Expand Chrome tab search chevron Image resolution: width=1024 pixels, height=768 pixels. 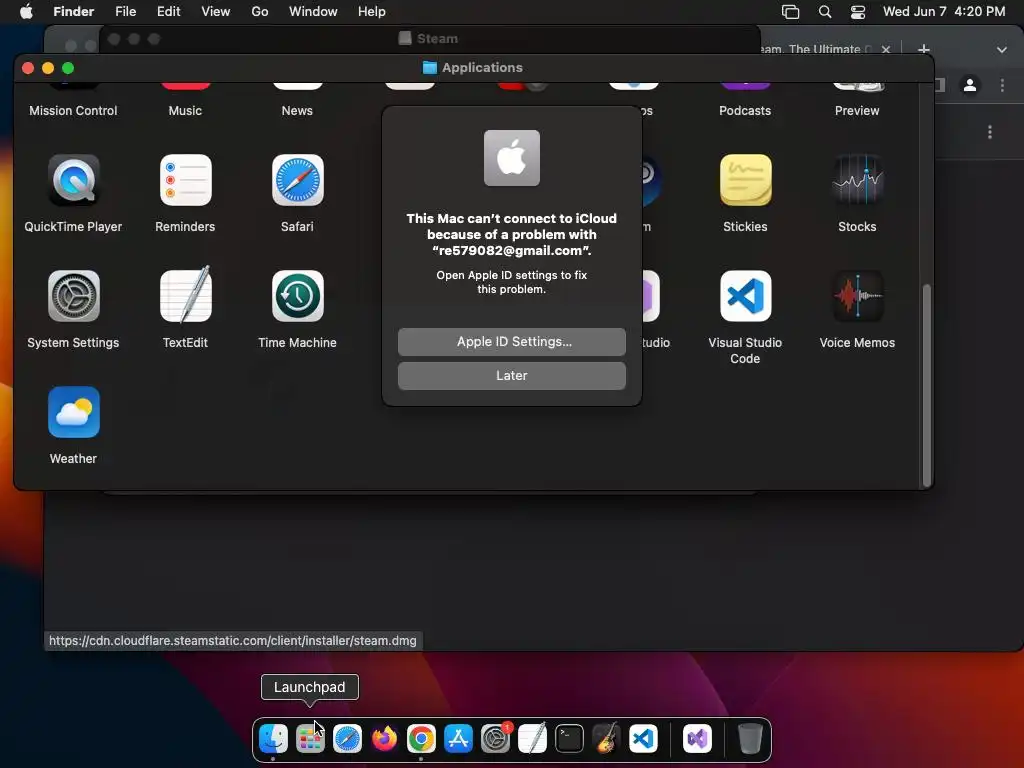click(x=1001, y=50)
